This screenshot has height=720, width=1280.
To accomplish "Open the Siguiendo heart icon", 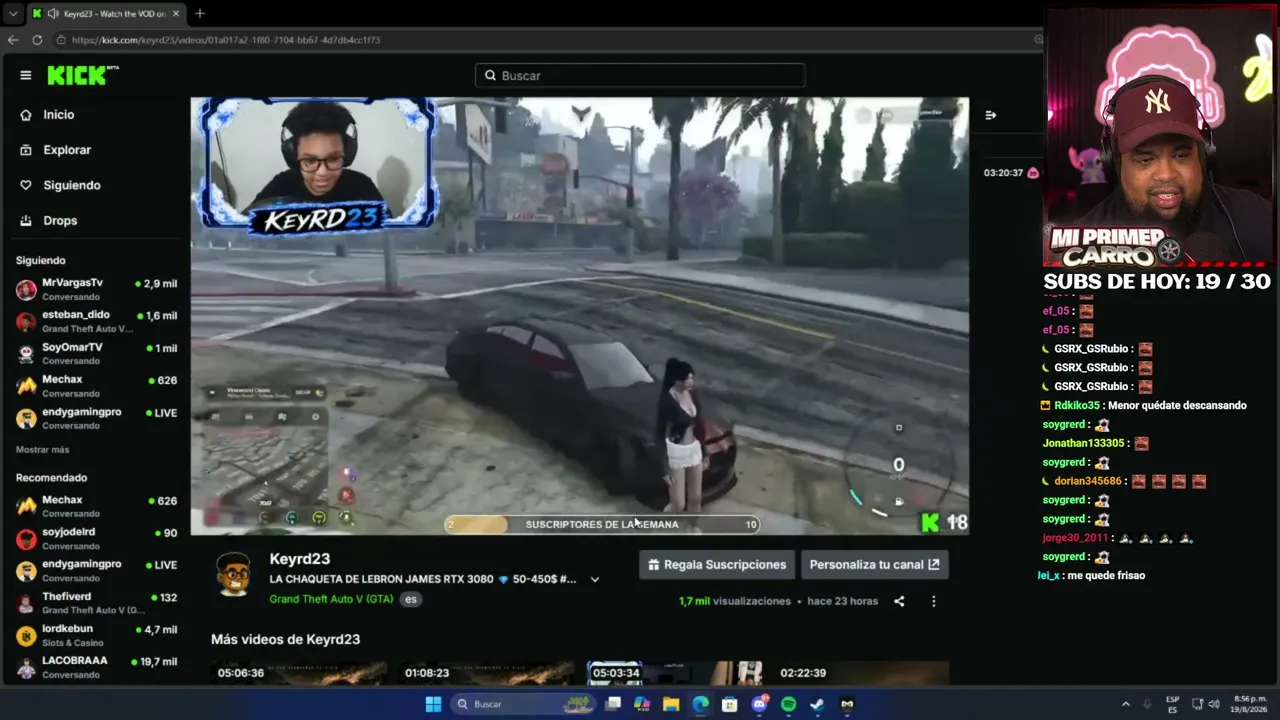I will click(x=26, y=185).
